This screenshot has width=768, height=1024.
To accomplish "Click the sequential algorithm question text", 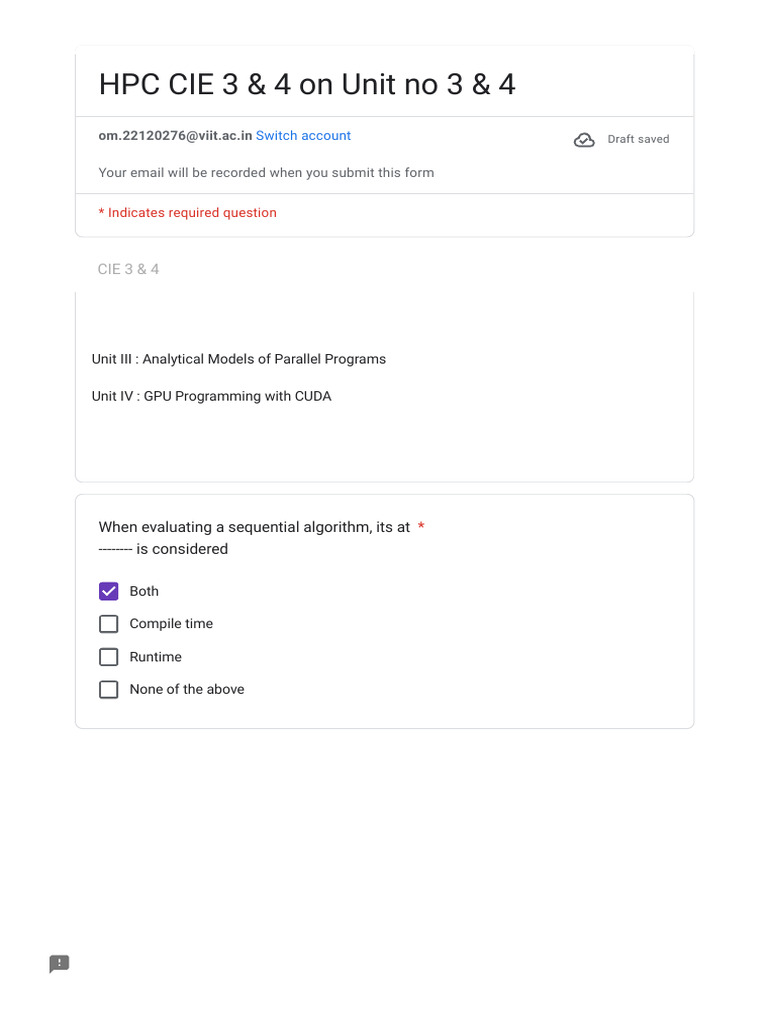I will pyautogui.click(x=254, y=527).
